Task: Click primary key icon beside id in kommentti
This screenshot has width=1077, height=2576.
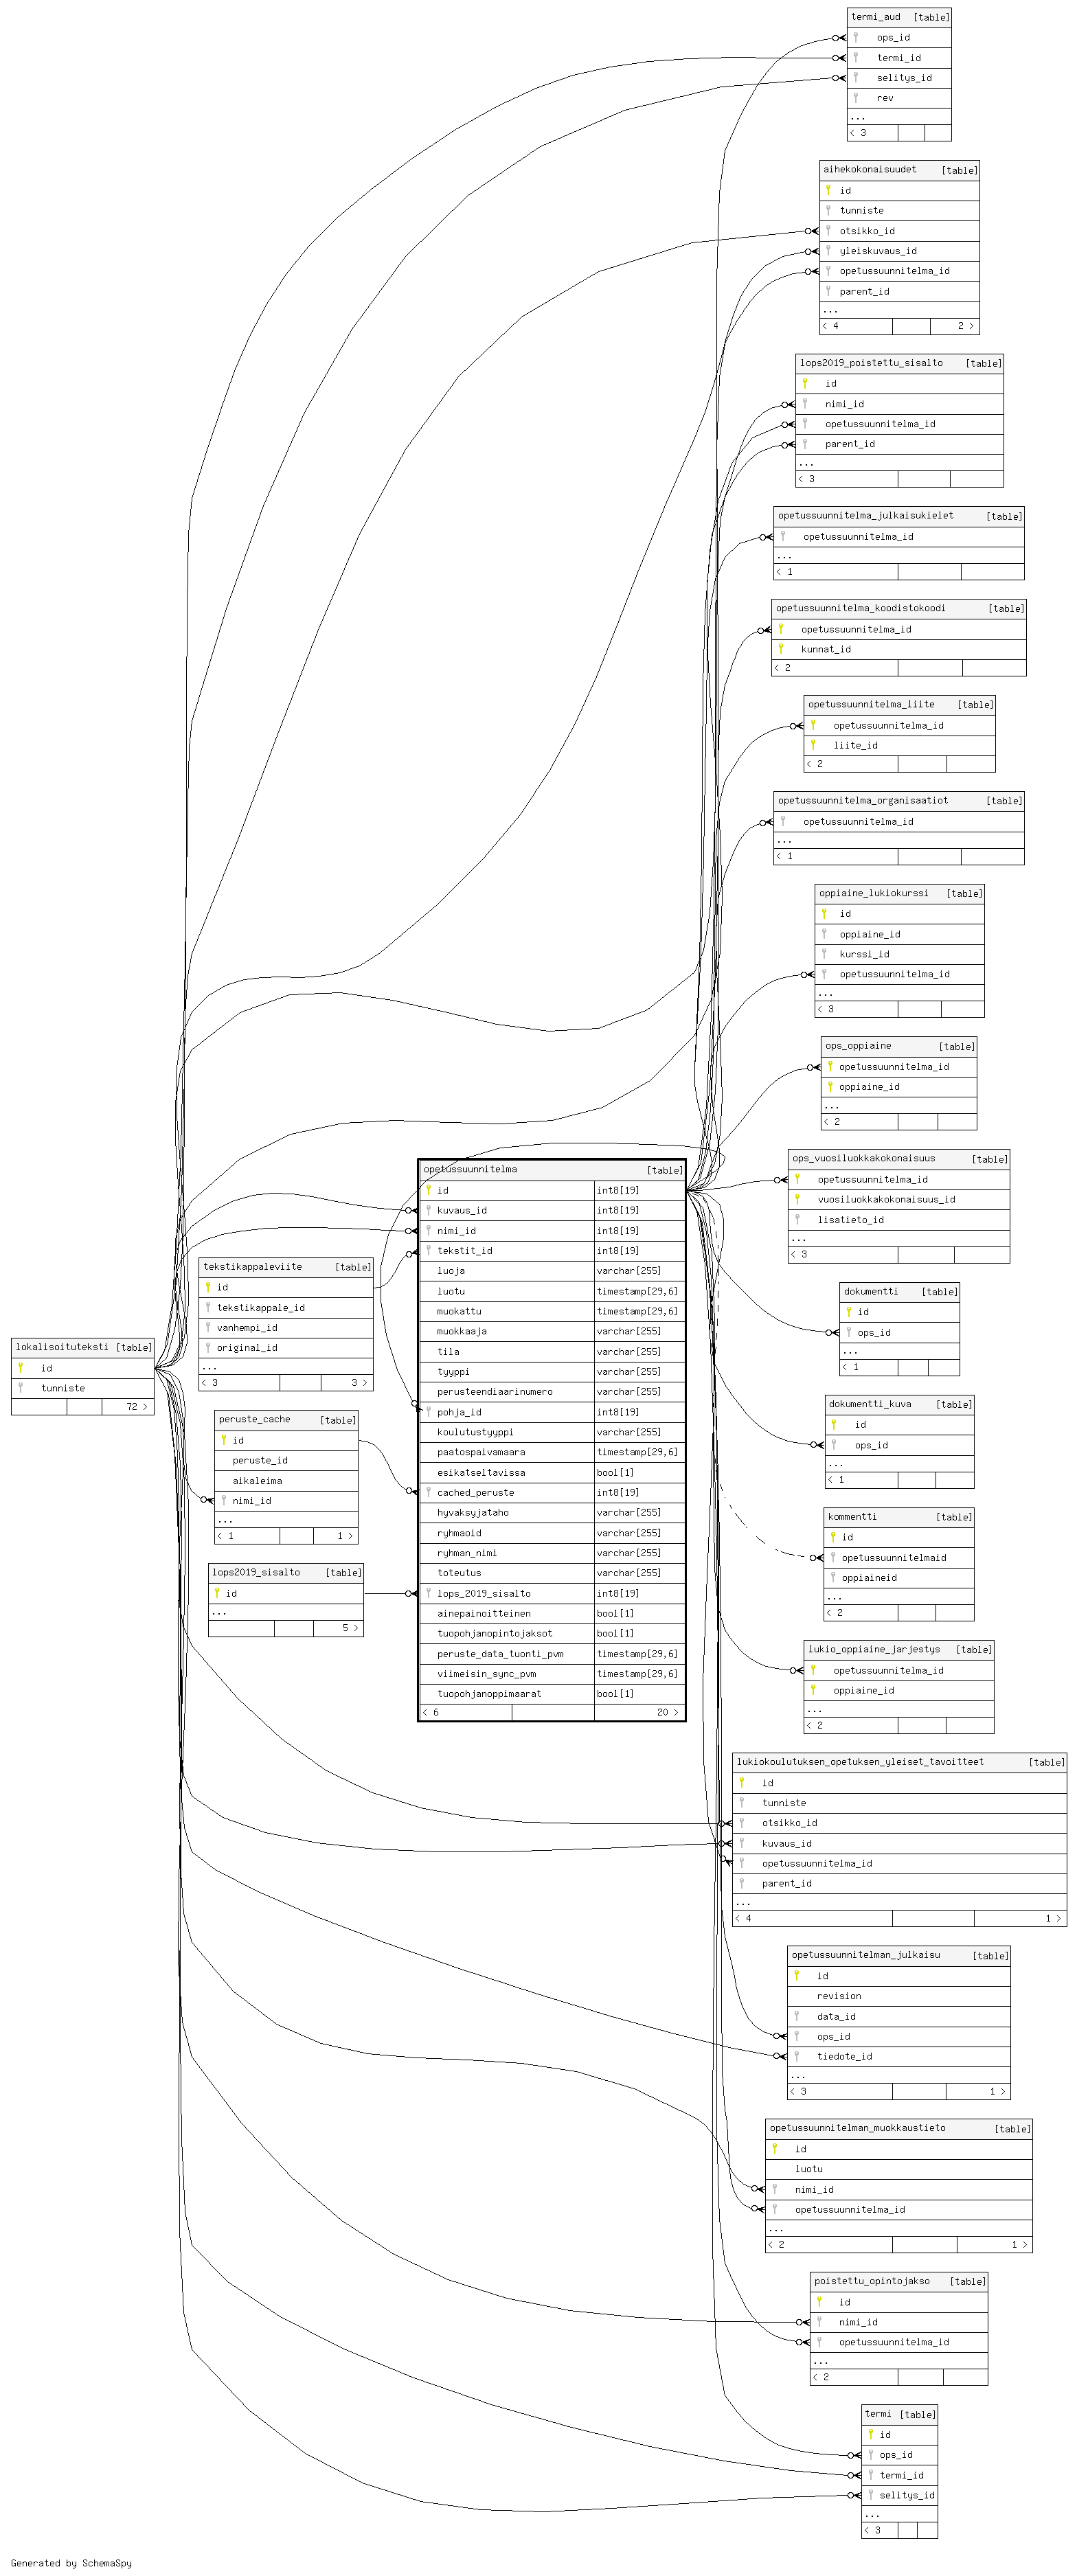Action: 833,1537
